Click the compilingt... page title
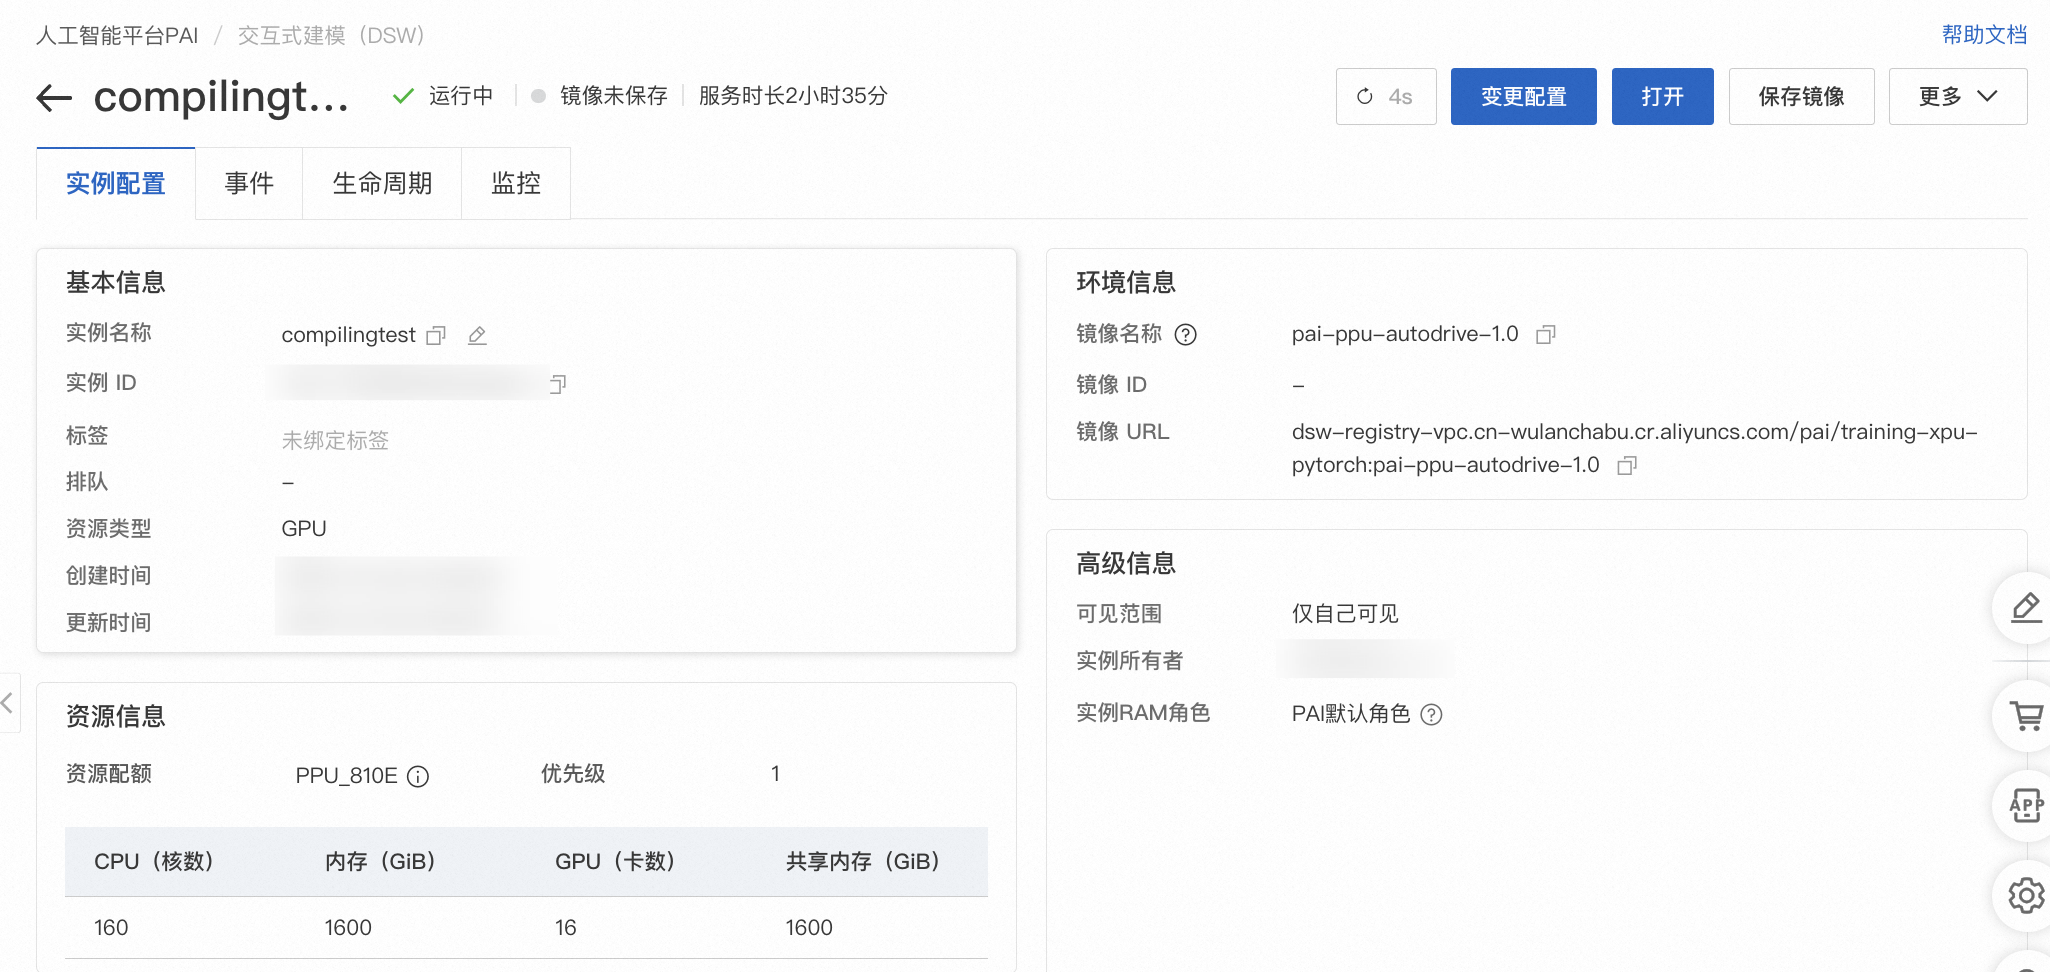Image resolution: width=2050 pixels, height=972 pixels. [x=221, y=97]
